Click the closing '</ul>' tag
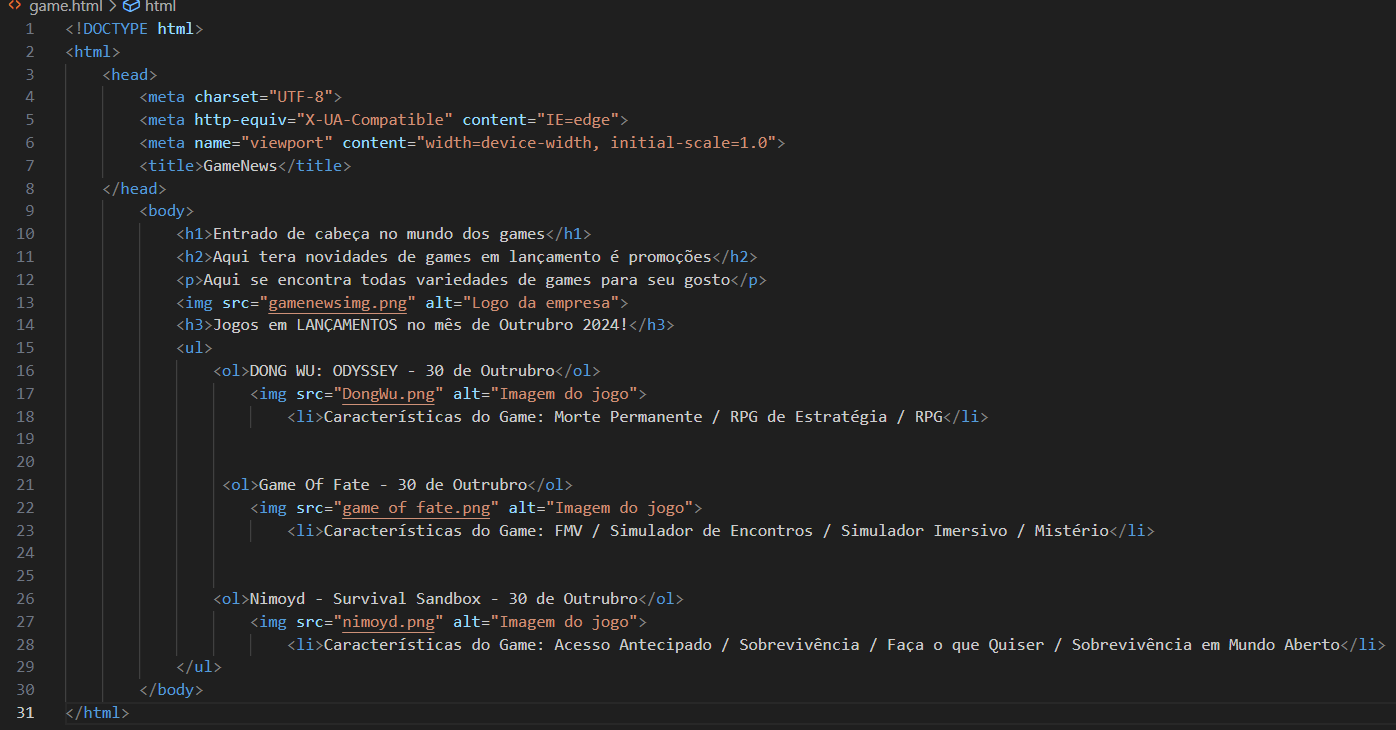 point(199,666)
